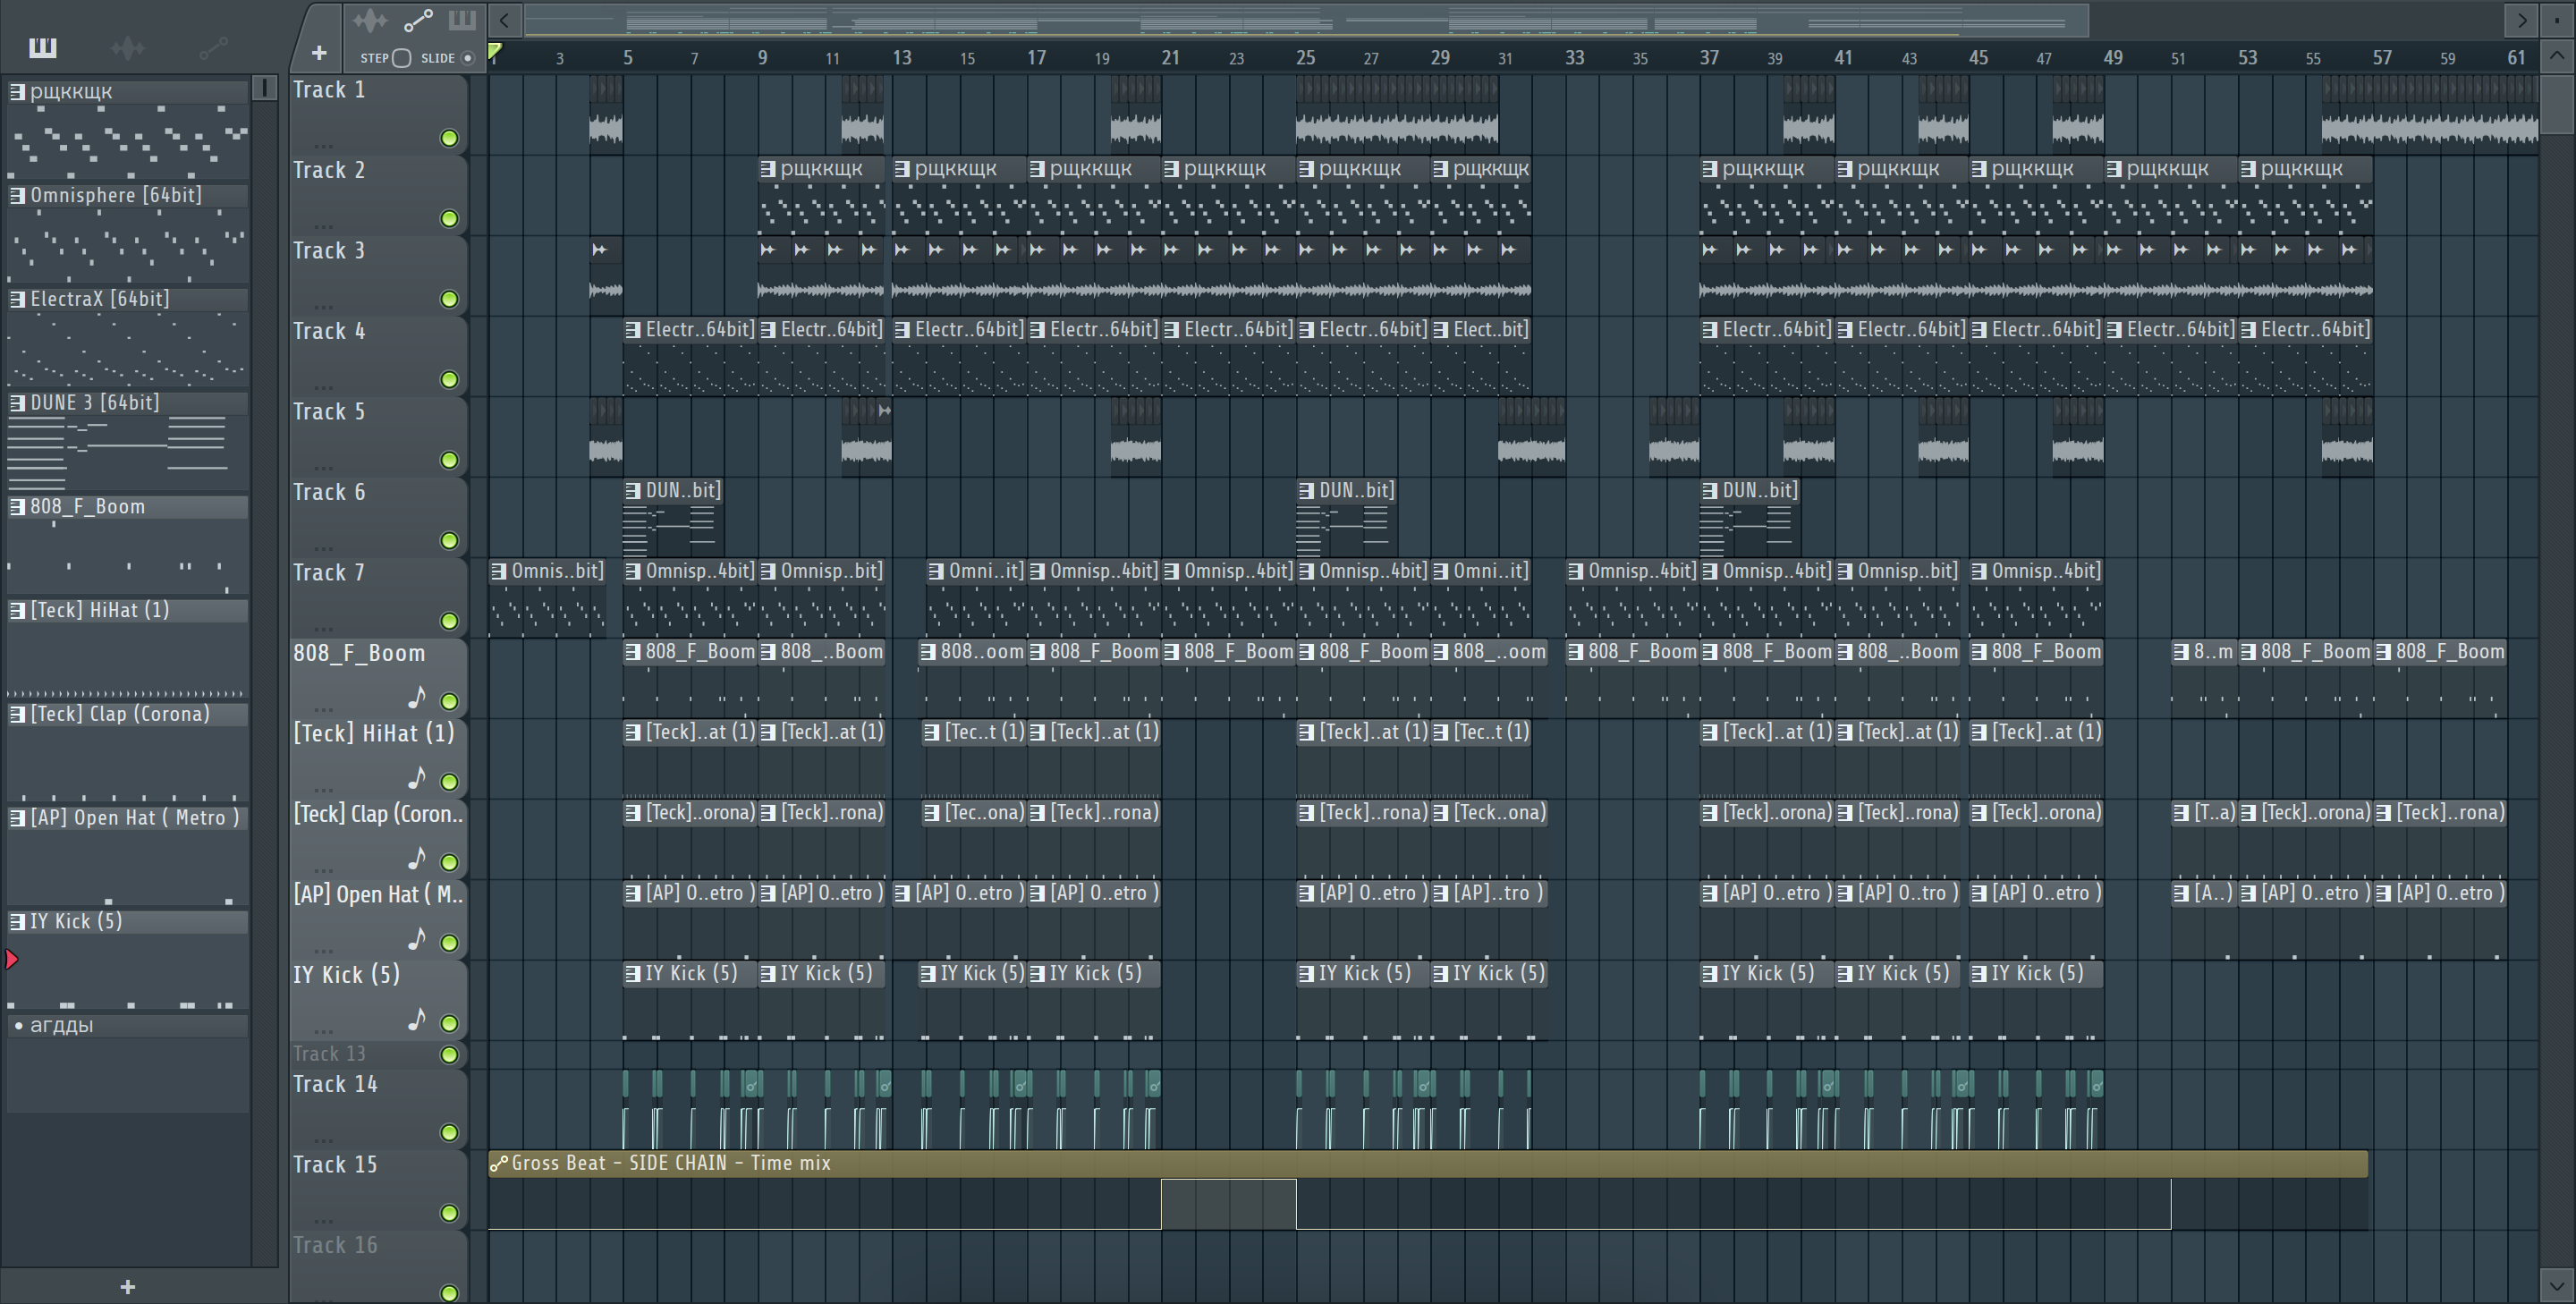The height and width of the screenshot is (1304, 2576).
Task: Click the add track plus button
Action: 319,53
